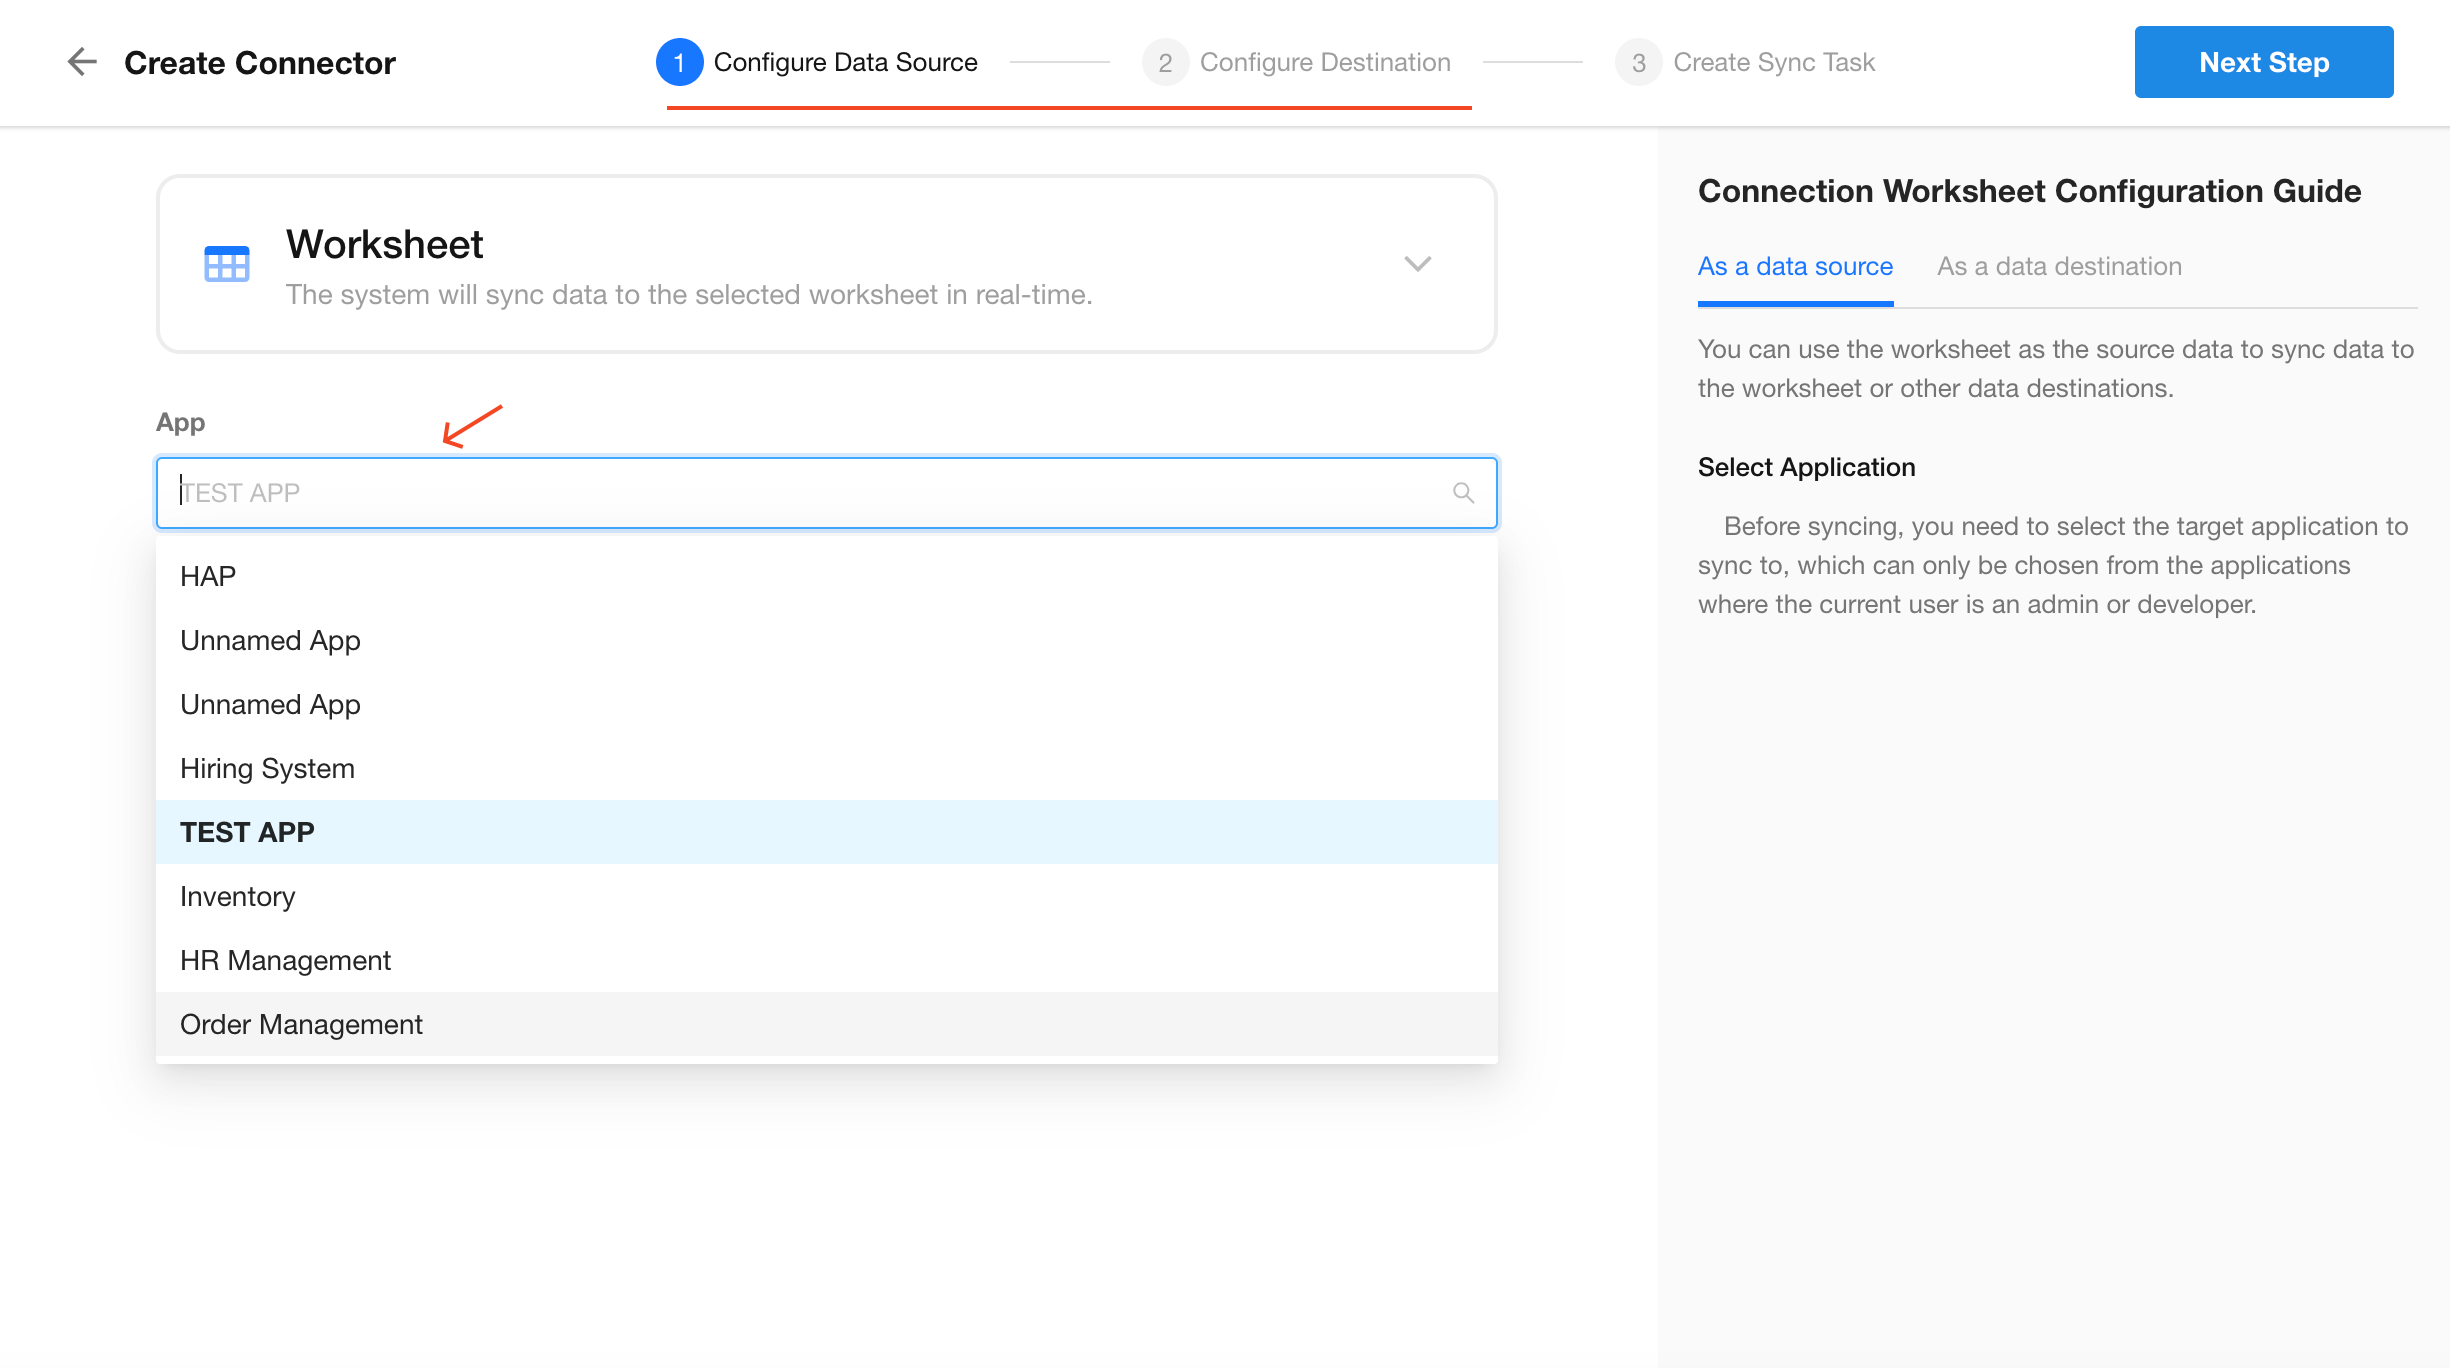The height and width of the screenshot is (1368, 2450).
Task: Open As a data source tab
Action: [1795, 266]
